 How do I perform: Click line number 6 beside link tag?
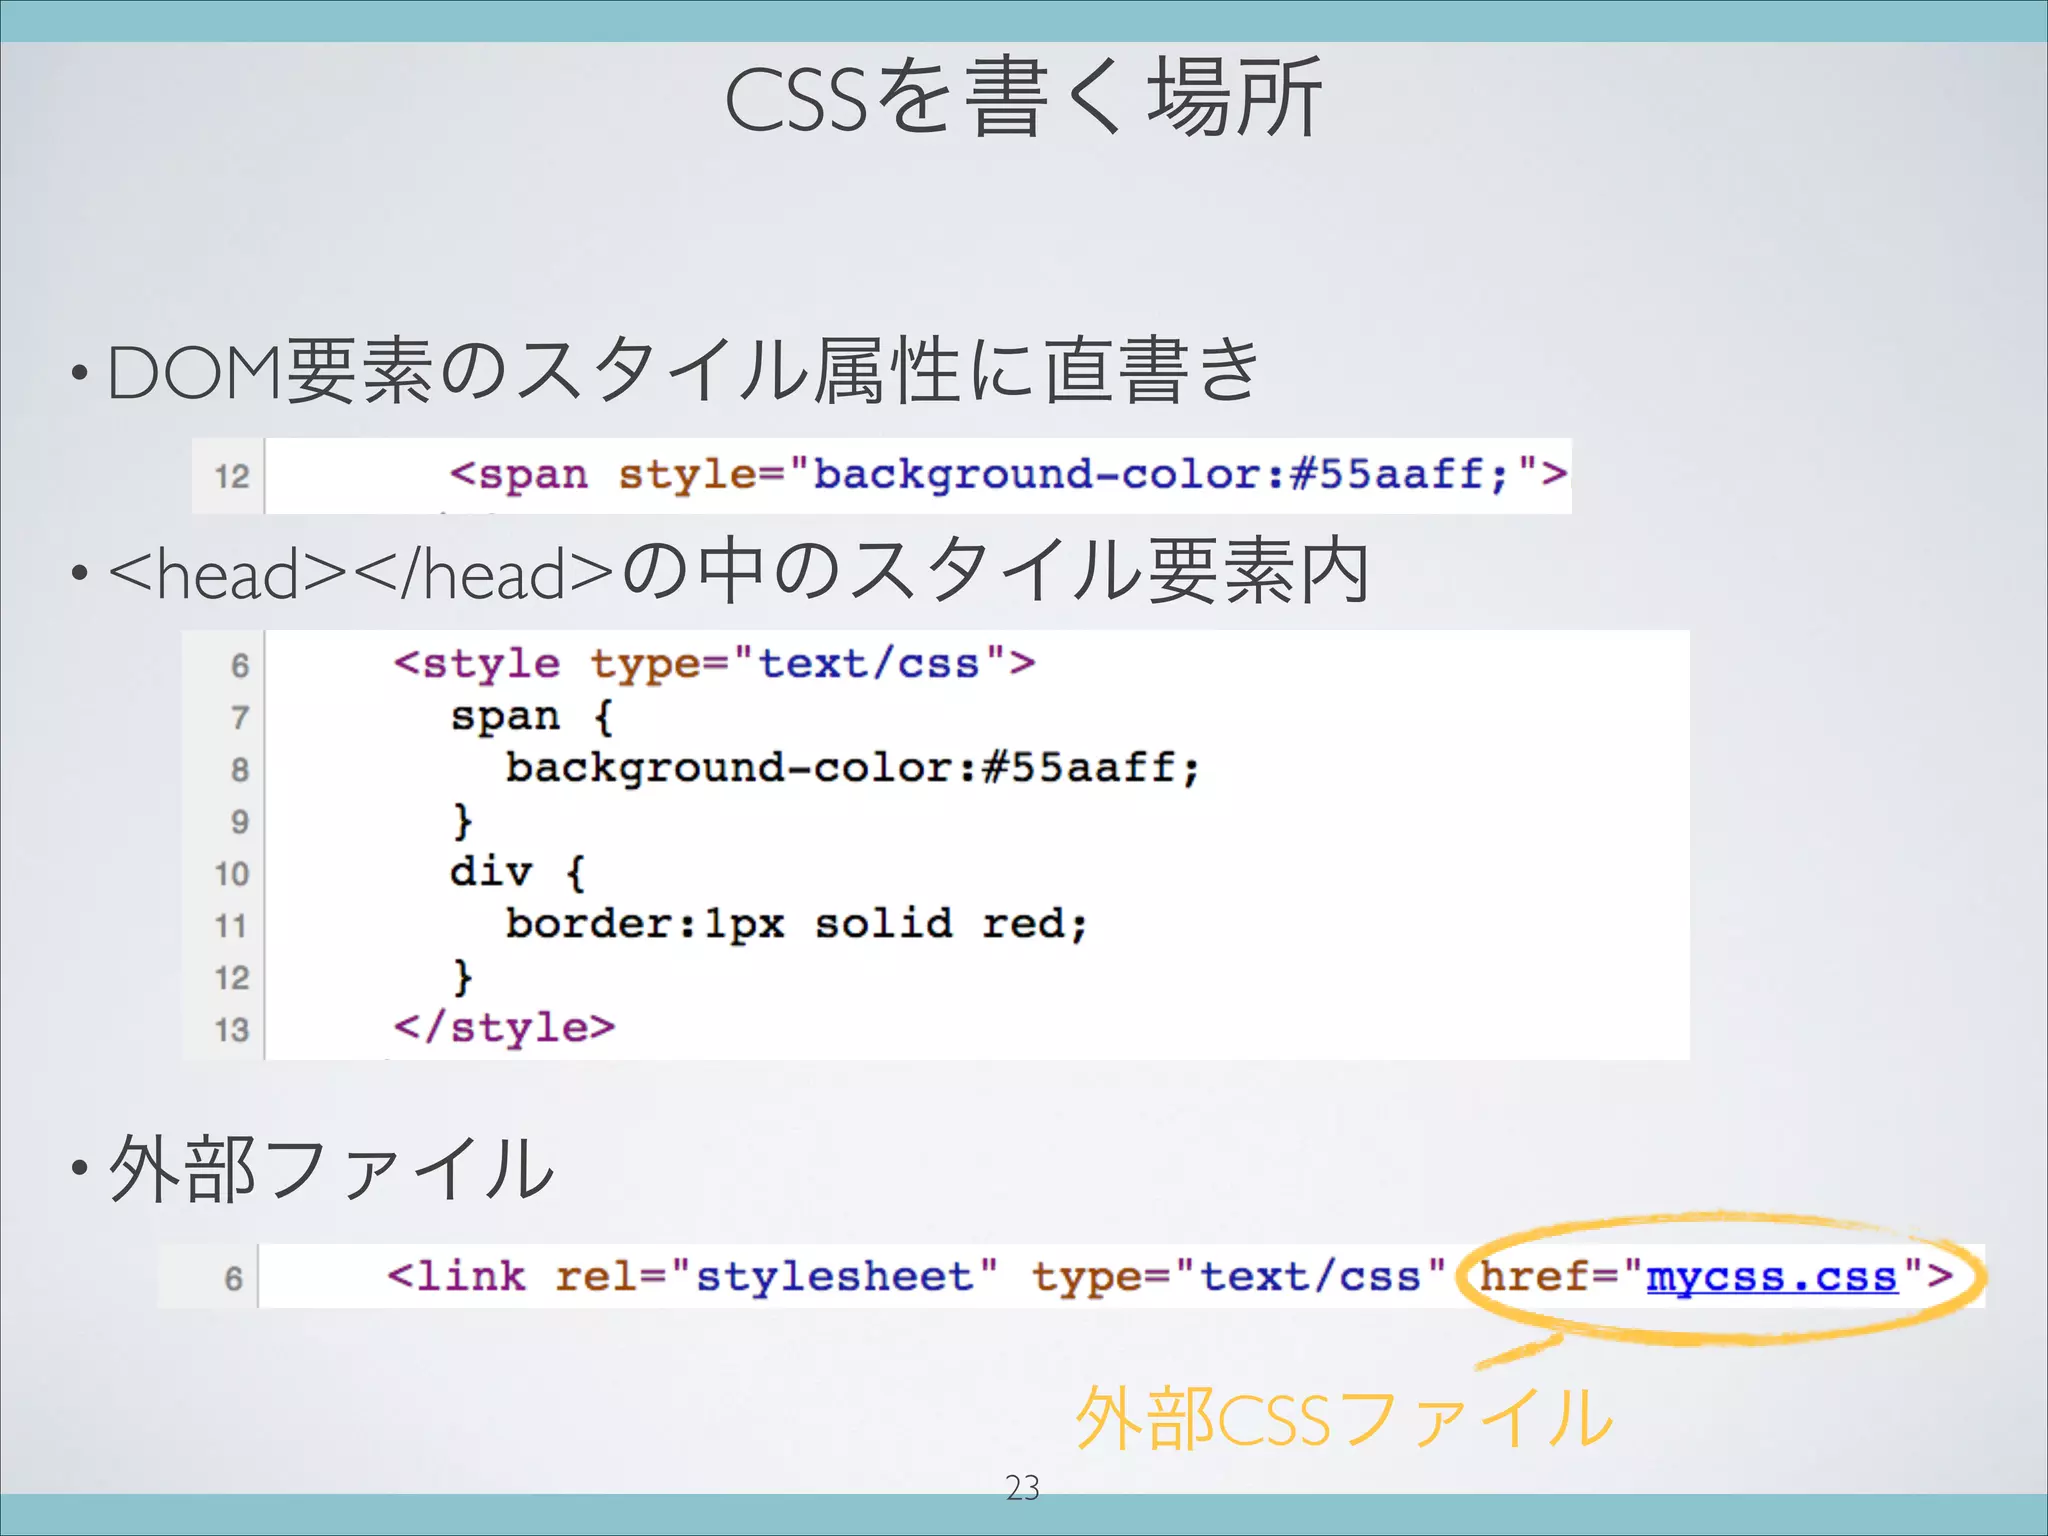[233, 1278]
